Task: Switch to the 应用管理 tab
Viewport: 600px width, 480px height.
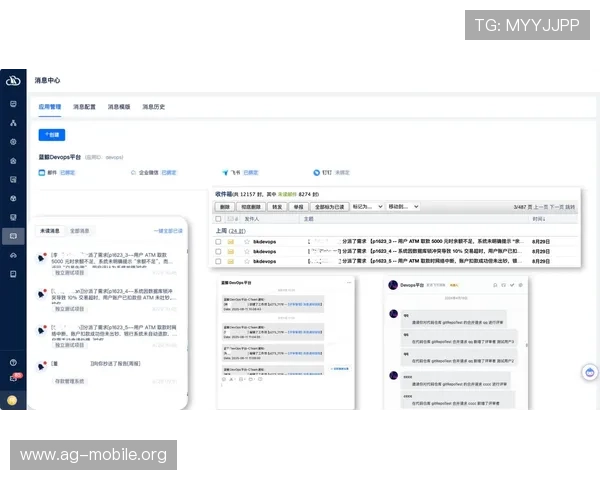Action: (50, 107)
